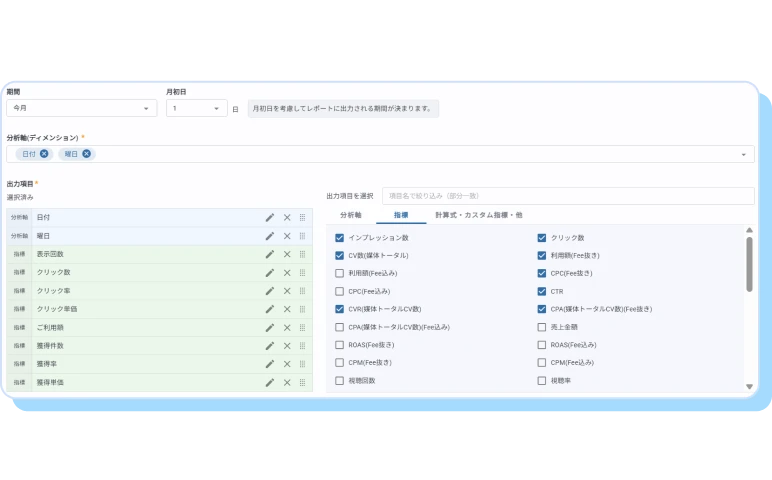Expand the 分析軸(ディメンション) dropdown arrow
772x480 pixels.
pos(743,155)
